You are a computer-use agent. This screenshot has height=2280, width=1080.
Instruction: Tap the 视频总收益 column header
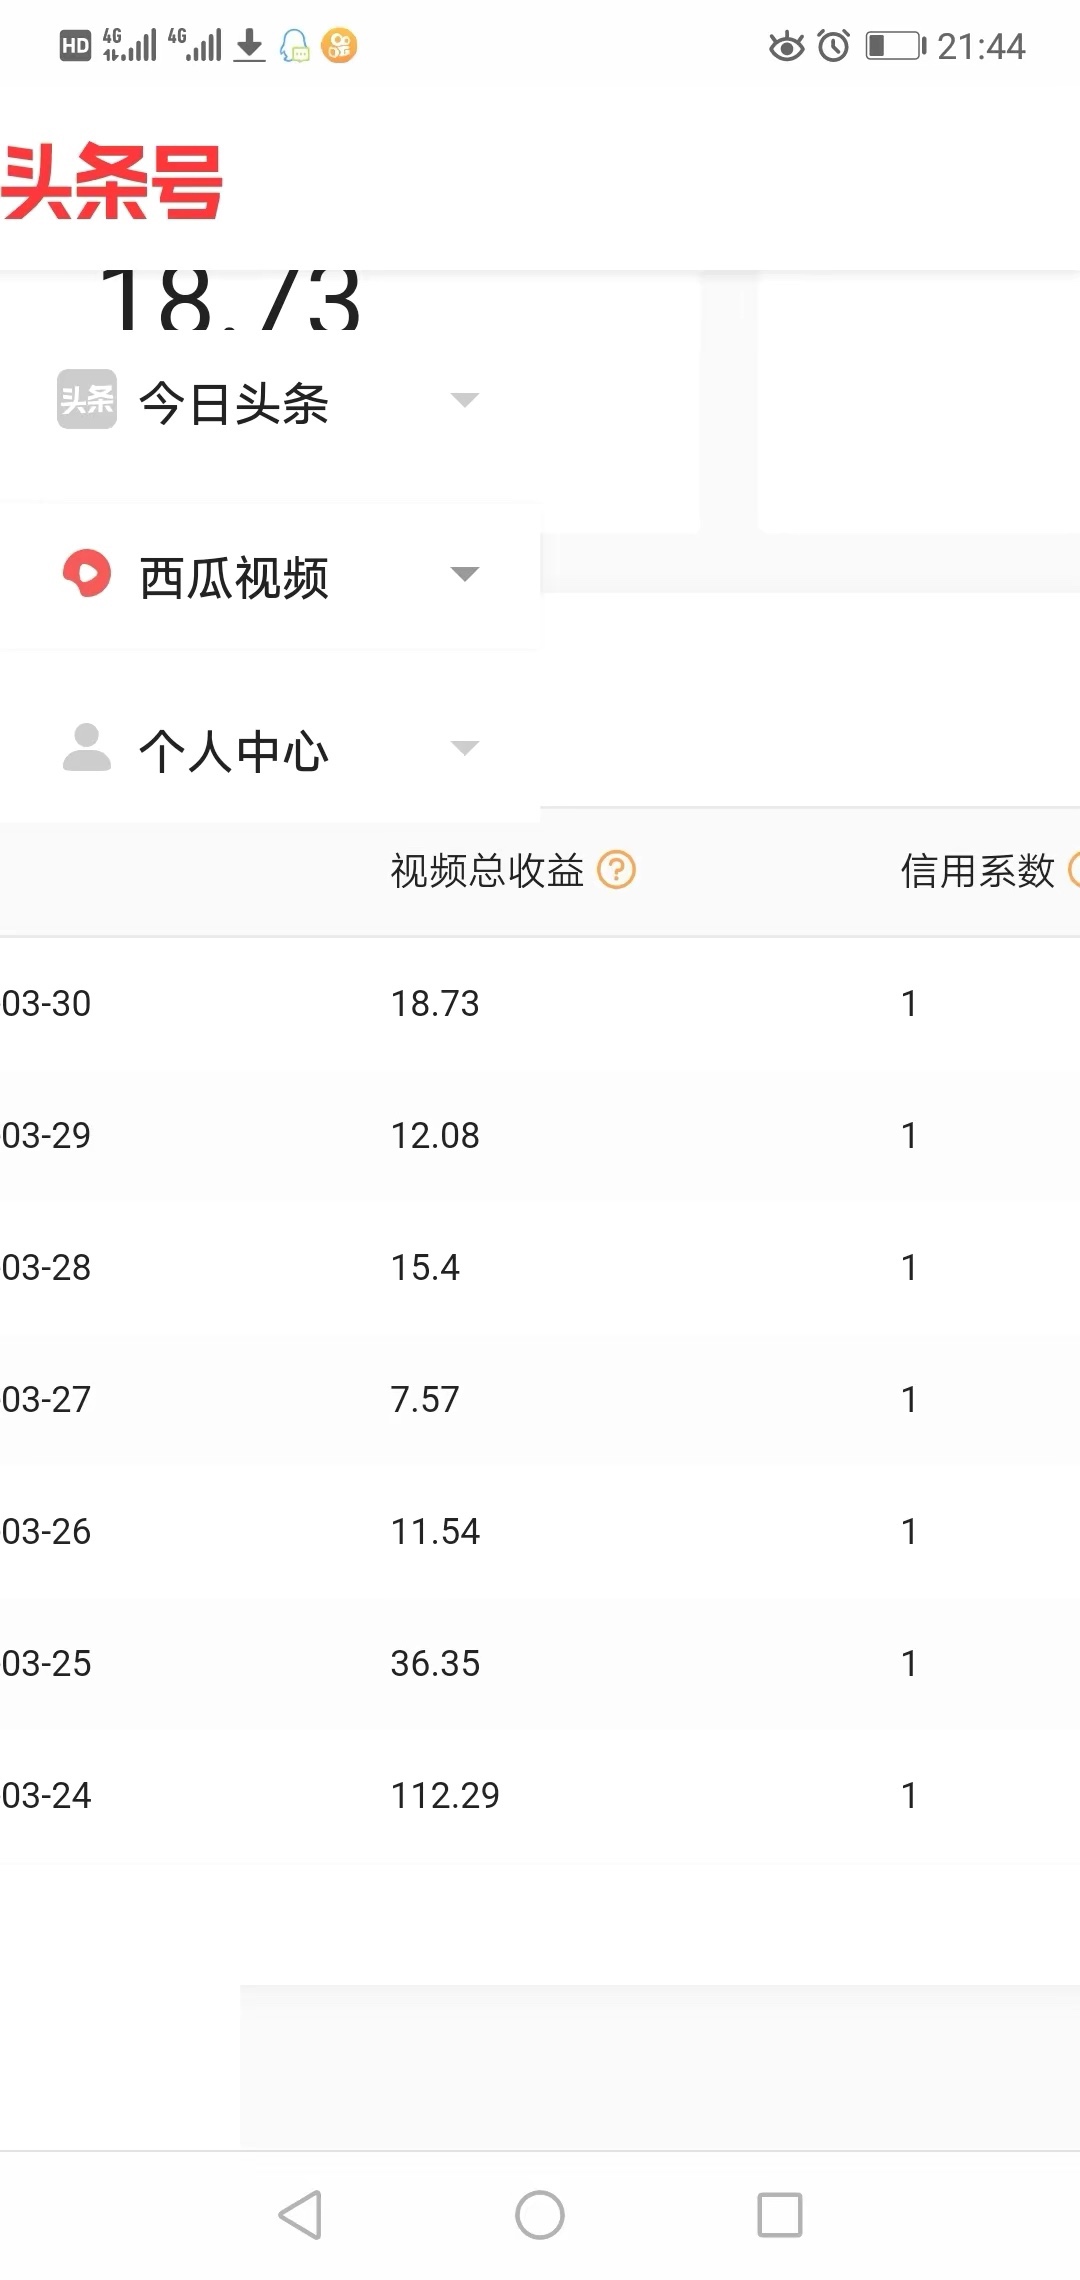487,871
